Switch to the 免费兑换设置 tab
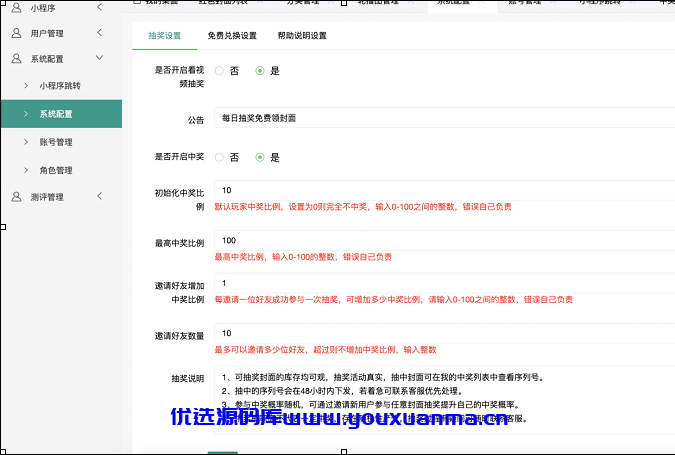The image size is (675, 455). click(x=232, y=36)
